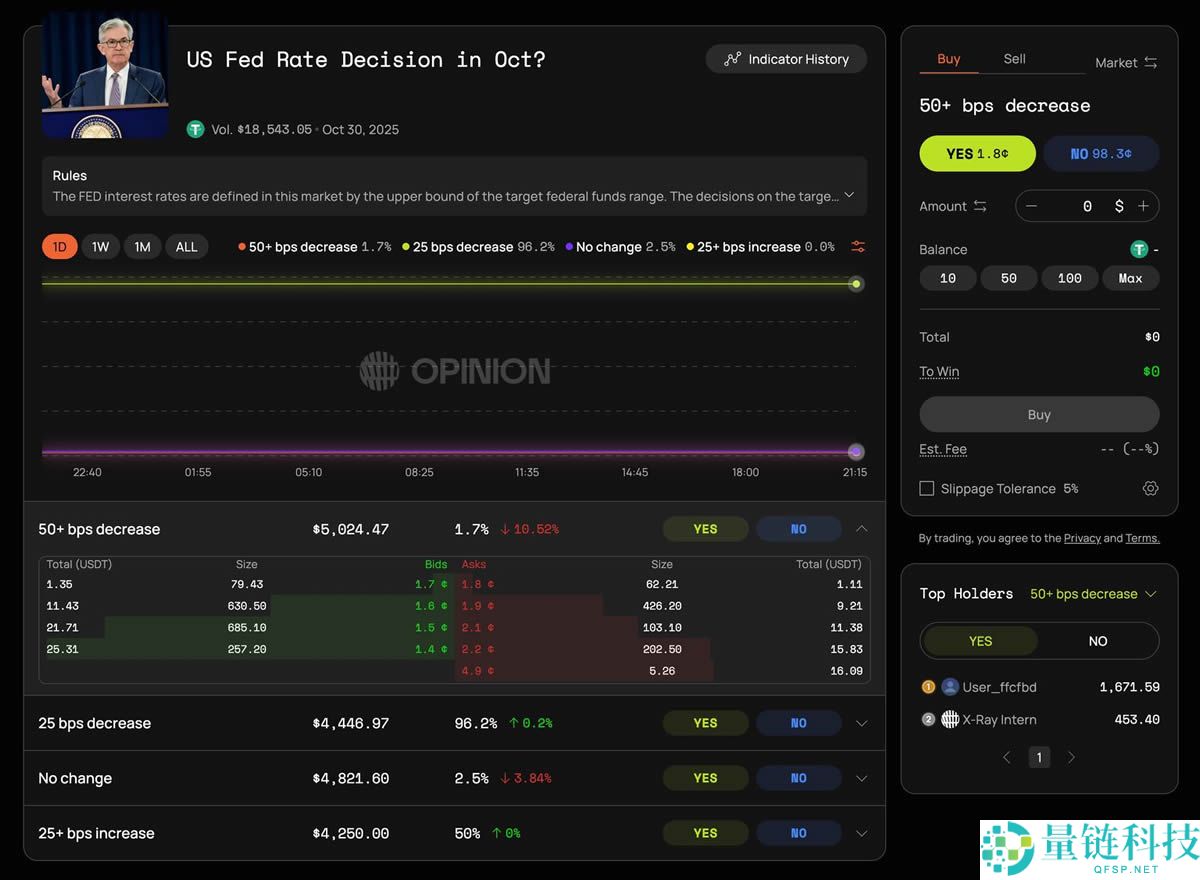Select NO 98.3¢ outcome in trade panel
The image size is (1200, 880).
tap(1100, 154)
